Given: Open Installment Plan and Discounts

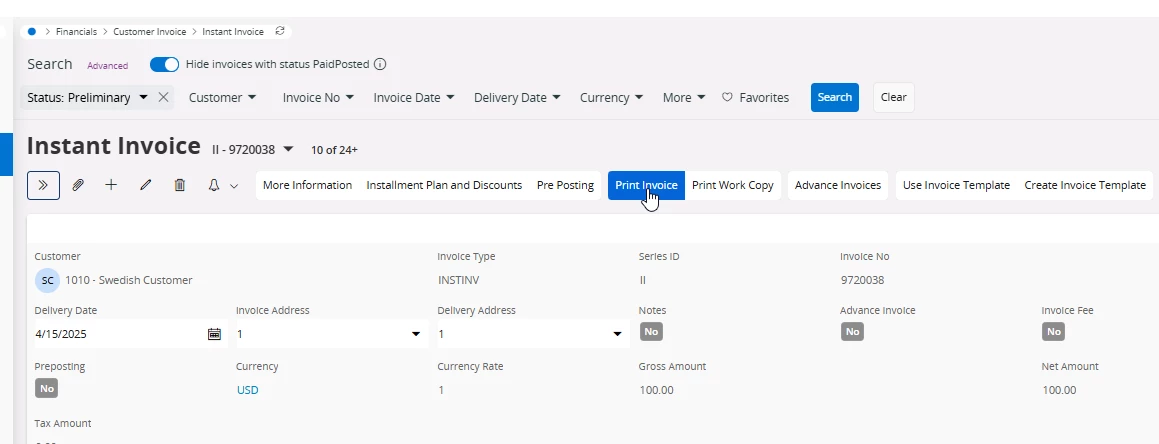Looking at the screenshot, I should click(x=444, y=185).
